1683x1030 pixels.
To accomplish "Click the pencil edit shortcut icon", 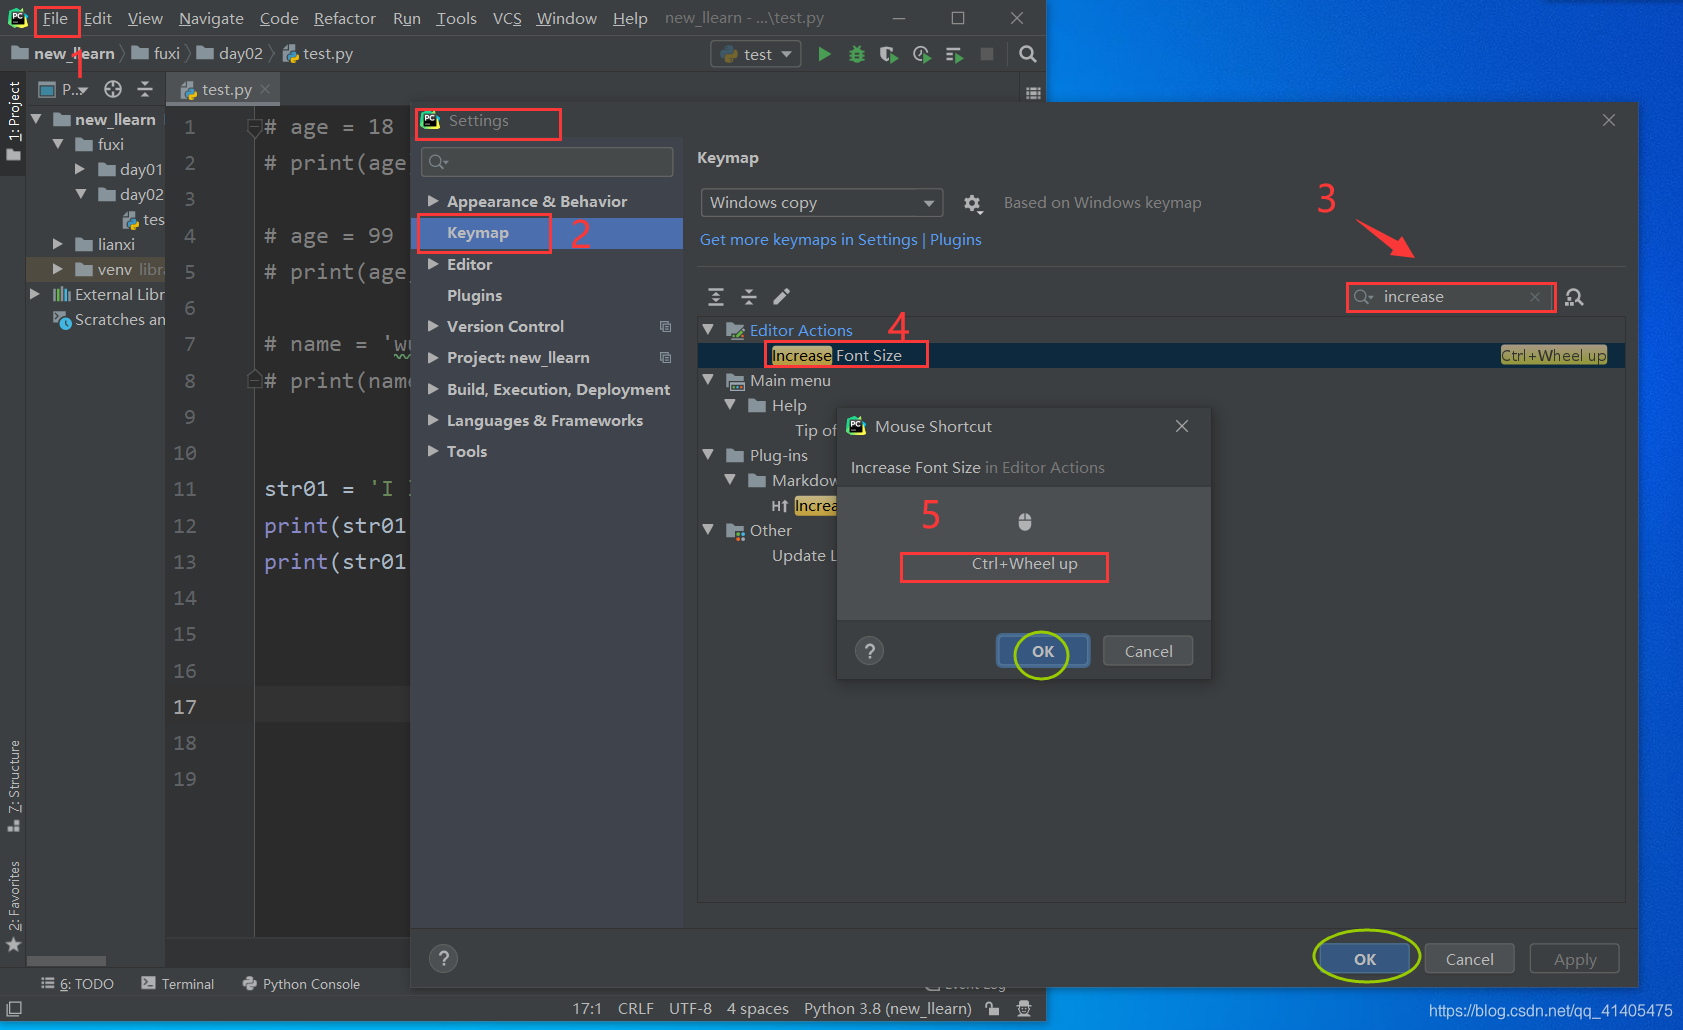I will click(x=781, y=296).
